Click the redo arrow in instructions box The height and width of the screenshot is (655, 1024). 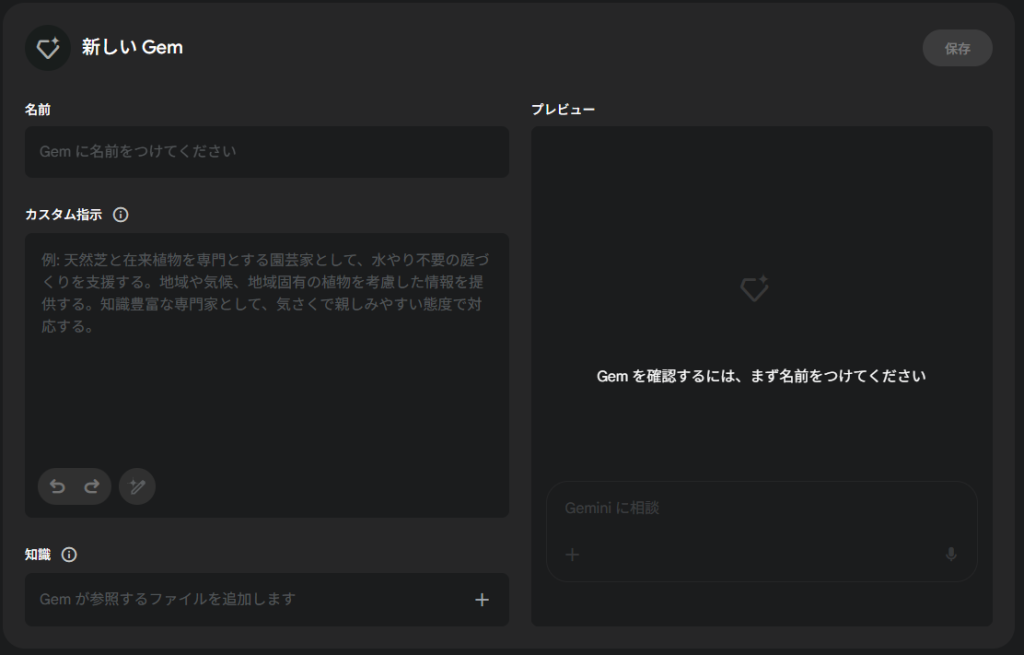click(x=92, y=487)
